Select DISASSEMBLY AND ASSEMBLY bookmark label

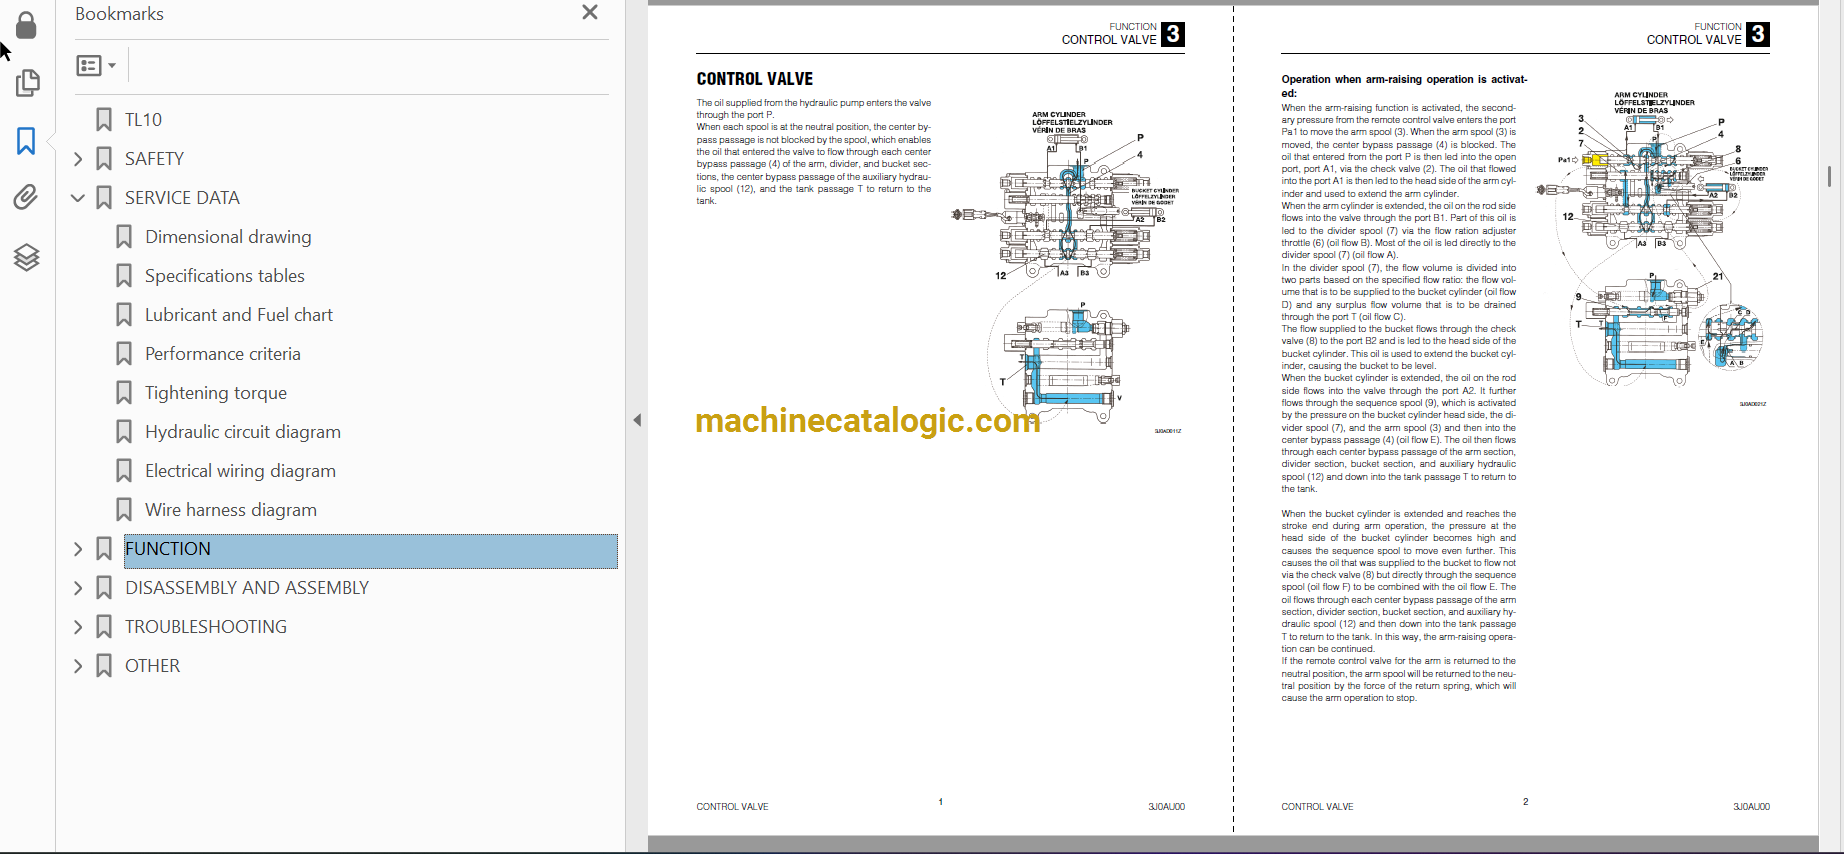pyautogui.click(x=247, y=588)
